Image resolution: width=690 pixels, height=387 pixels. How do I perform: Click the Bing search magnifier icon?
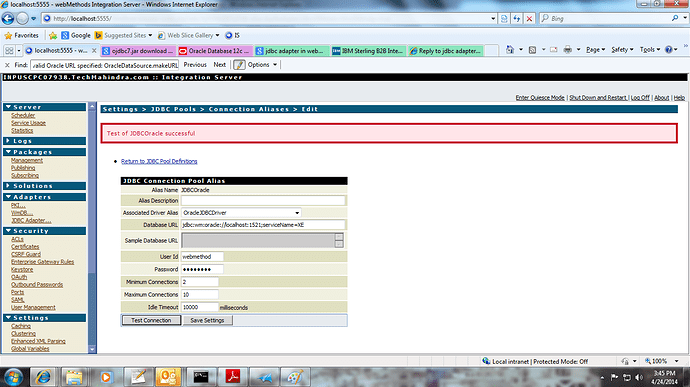coord(675,18)
